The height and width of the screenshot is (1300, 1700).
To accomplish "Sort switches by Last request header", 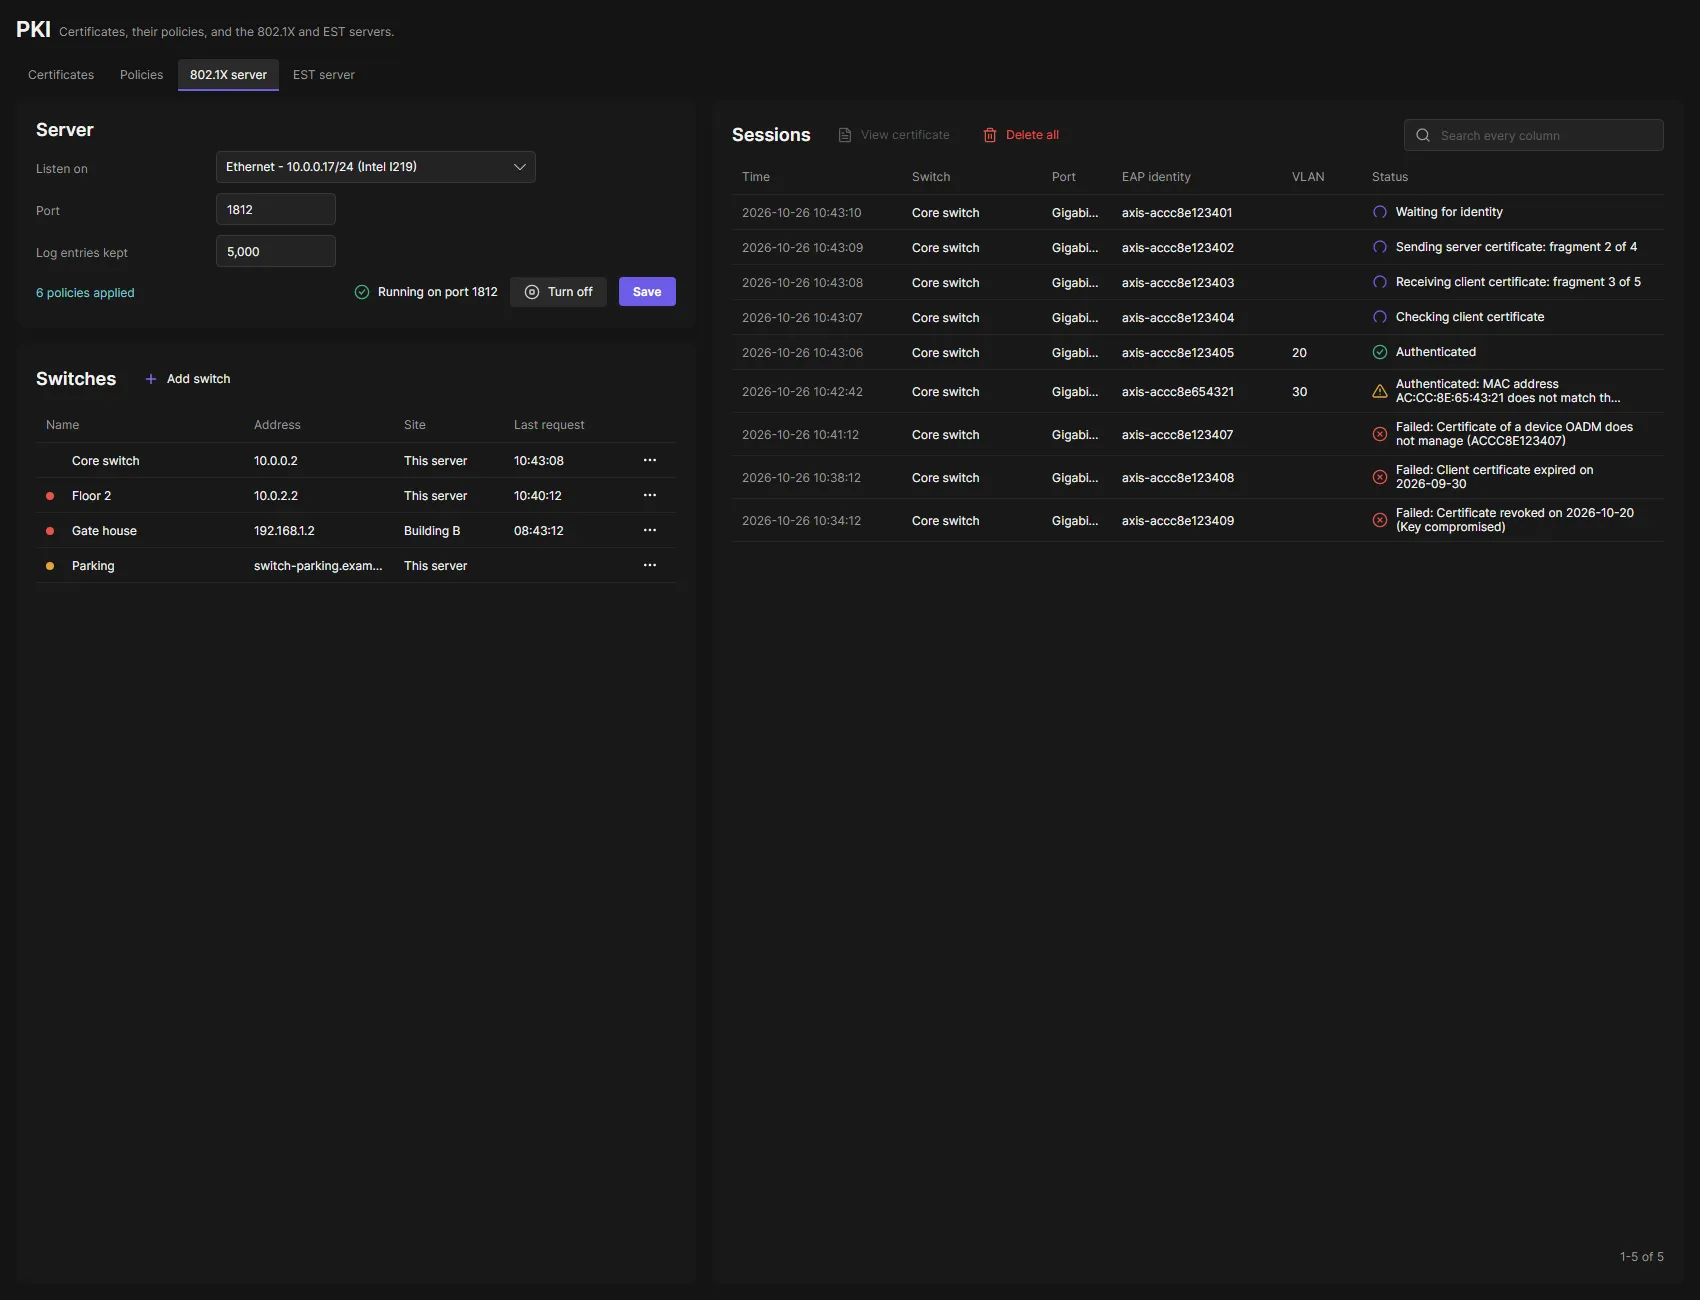I will coord(549,425).
